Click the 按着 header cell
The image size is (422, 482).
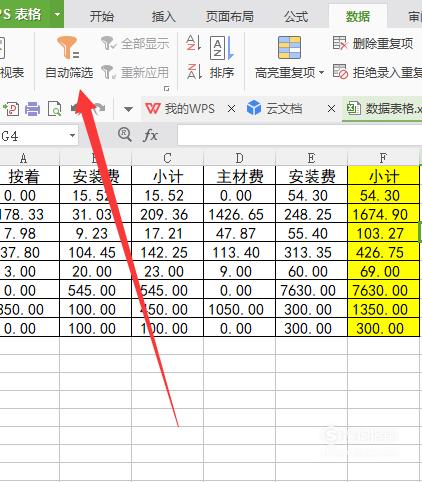30,176
